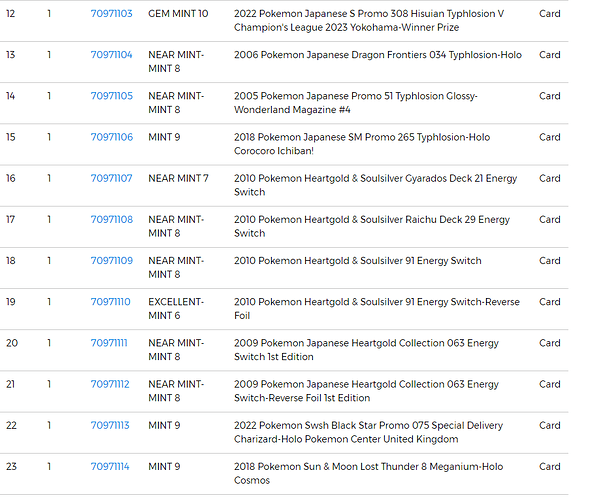The width and height of the screenshot is (590, 500).
Task: Click line number 17
Action: [x=11, y=220]
